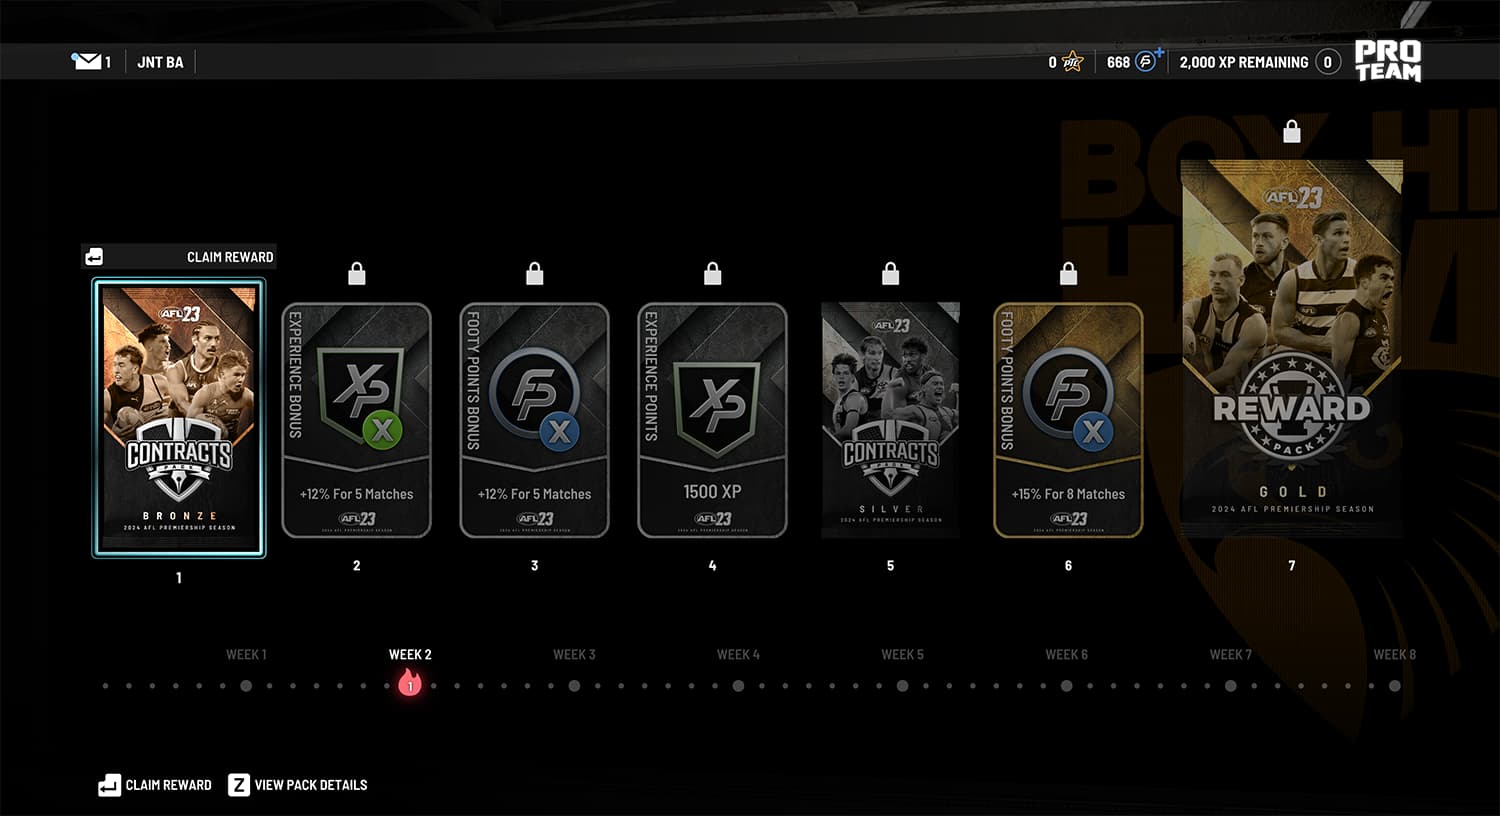This screenshot has height=816, width=1500.
Task: Click the star coin currency icon
Action: [x=1072, y=62]
